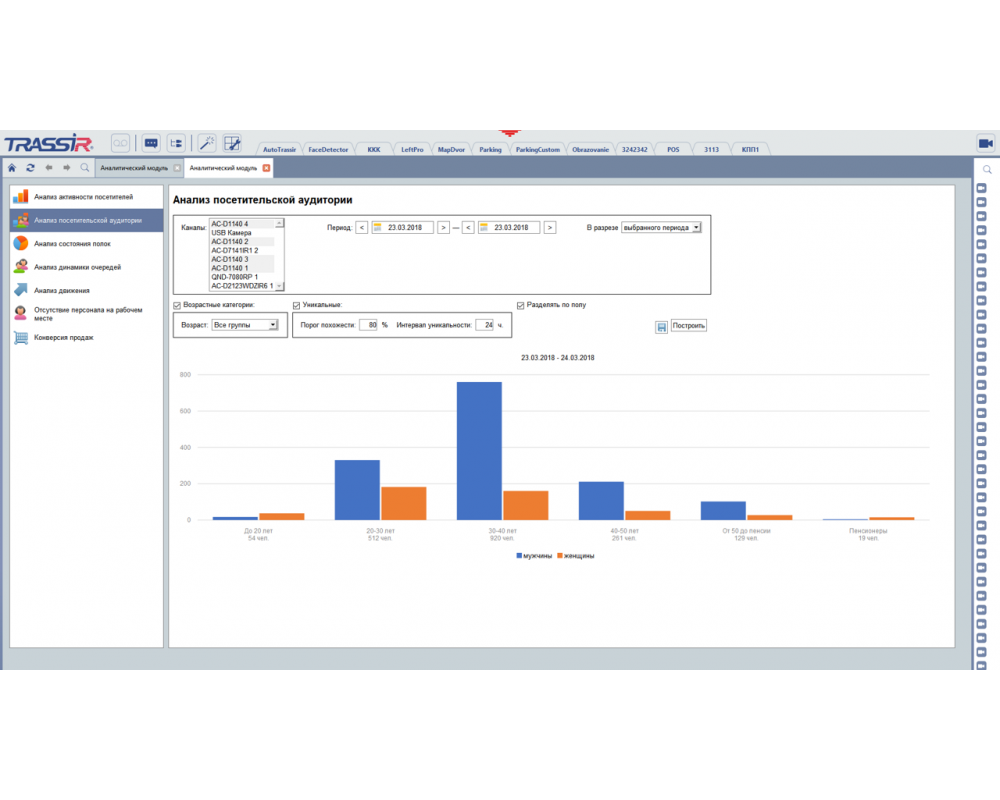Select USB Камера in channel list
This screenshot has width=1000, height=800.
pyautogui.click(x=242, y=233)
